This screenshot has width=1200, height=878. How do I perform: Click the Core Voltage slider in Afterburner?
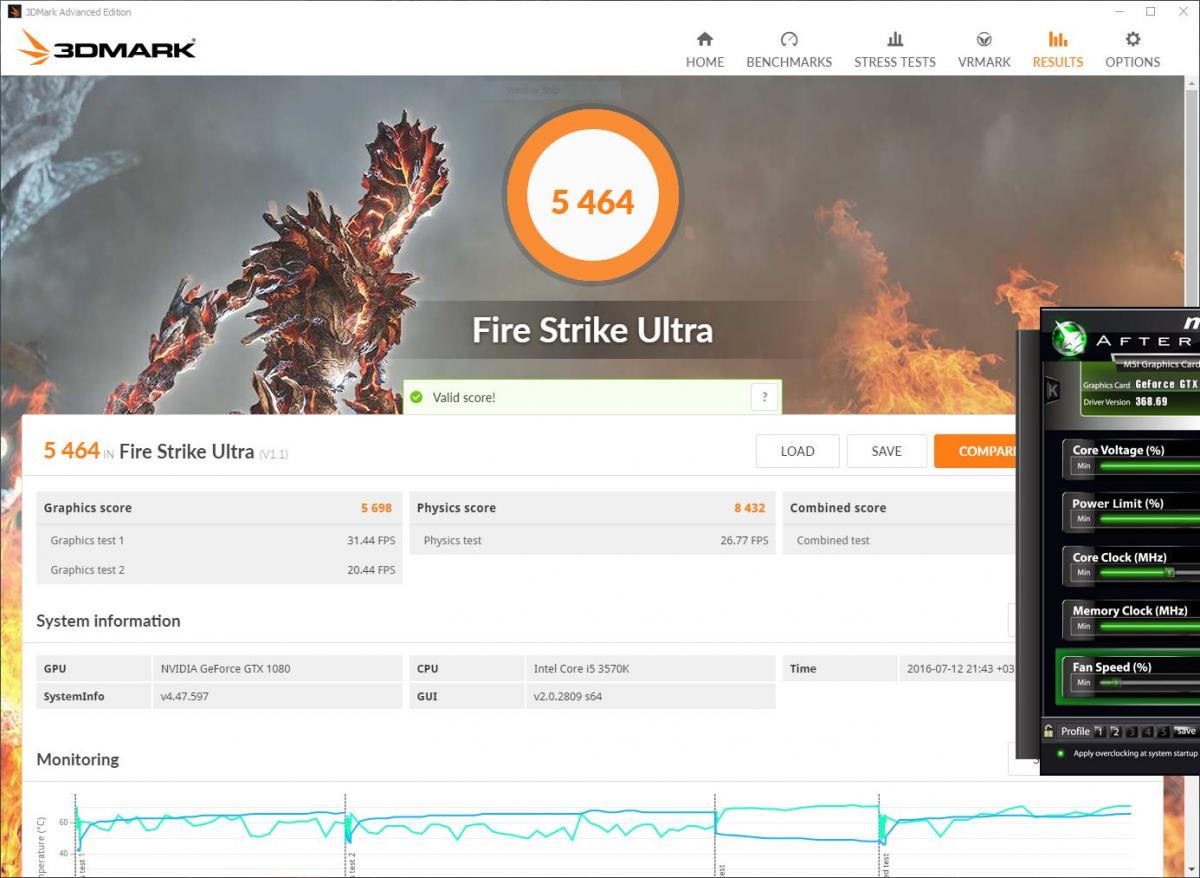coord(1149,465)
